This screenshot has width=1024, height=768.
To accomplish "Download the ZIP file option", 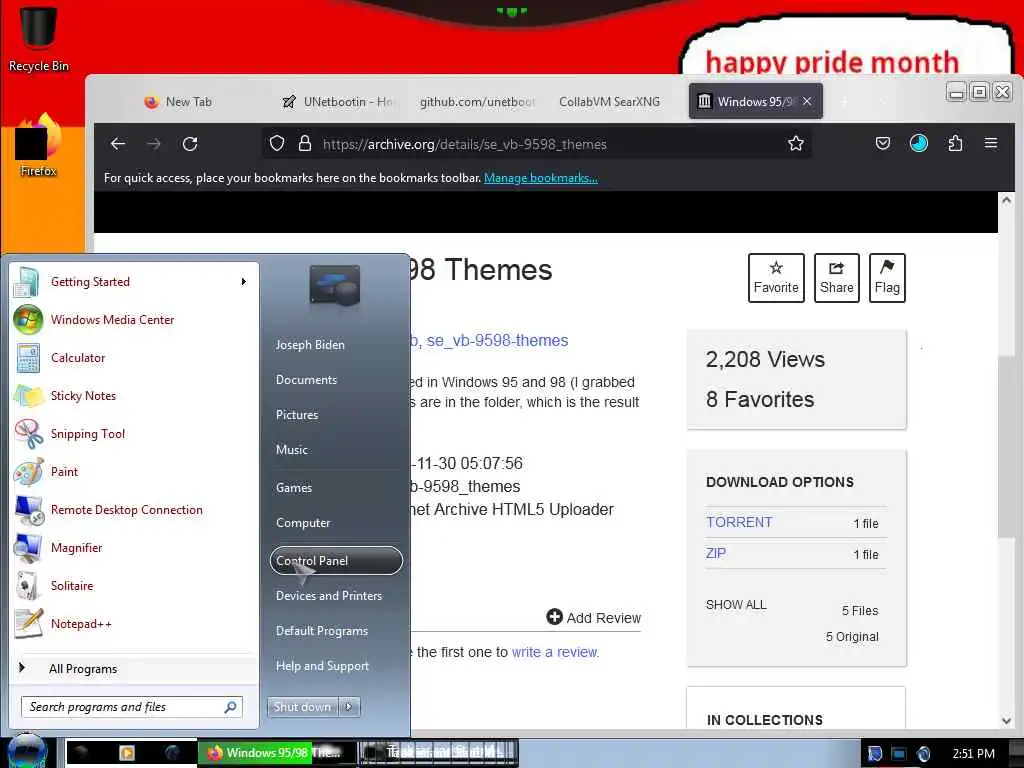I will tap(716, 553).
